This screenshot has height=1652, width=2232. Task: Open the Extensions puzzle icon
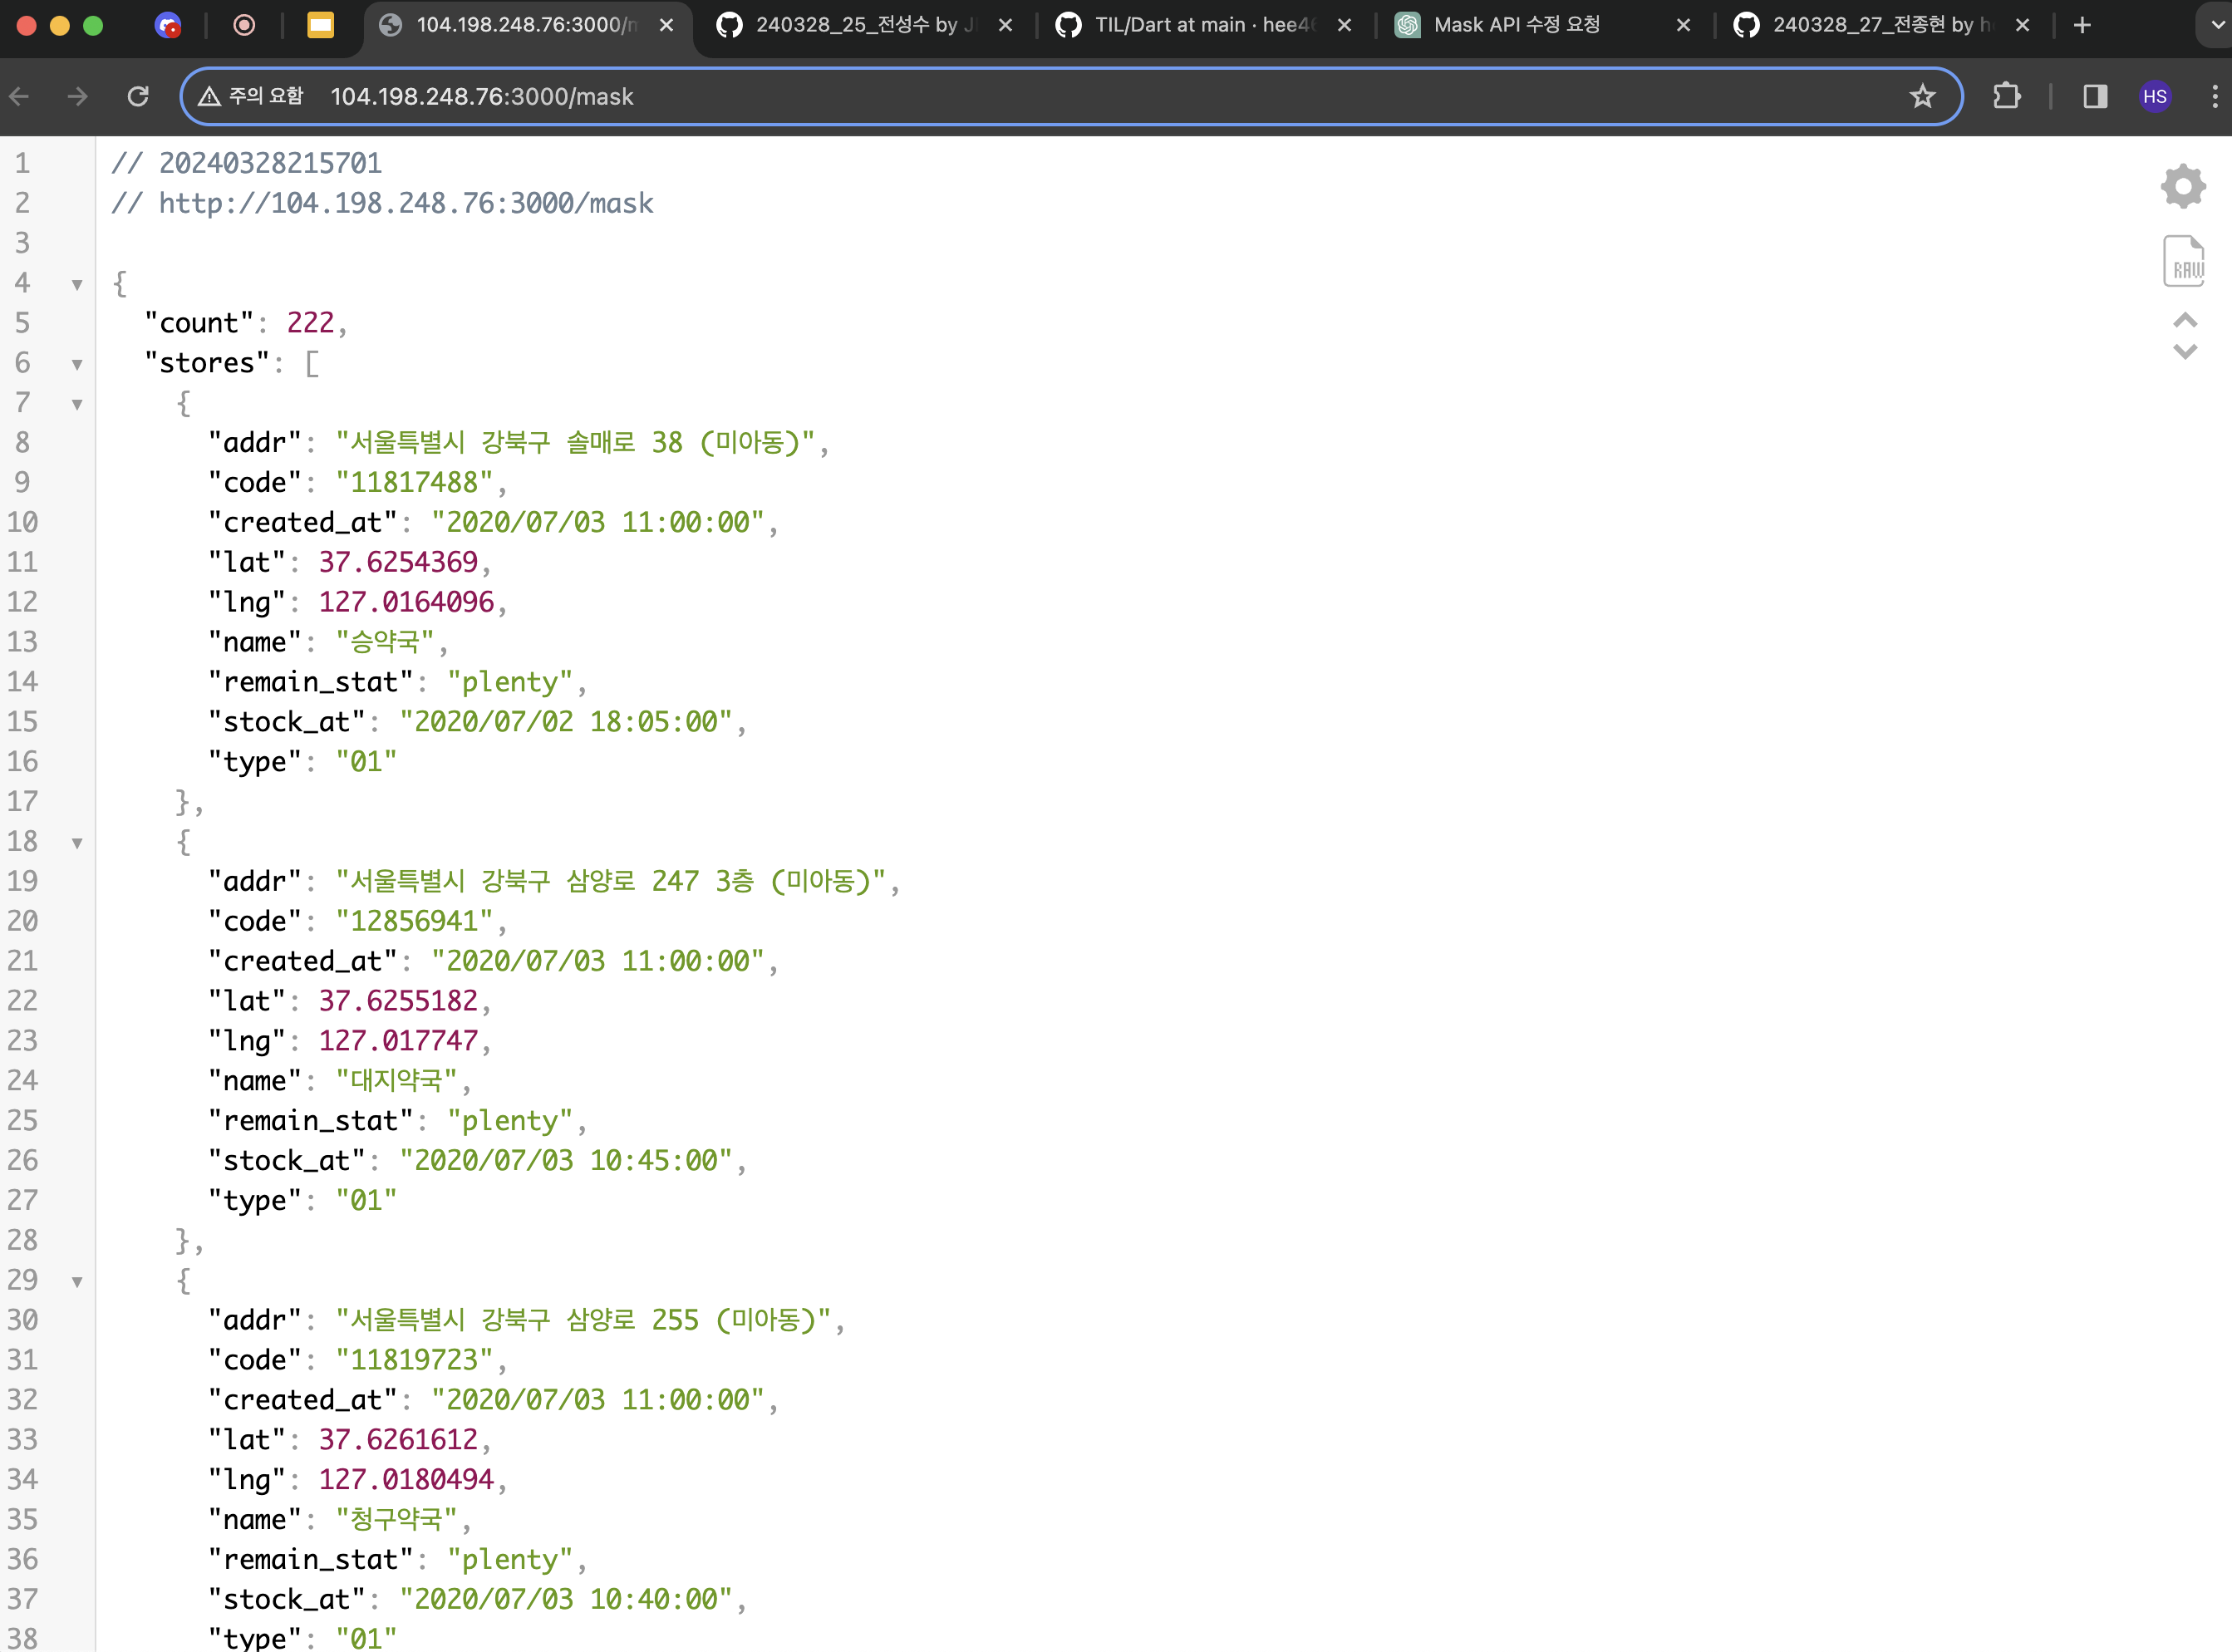2006,96
